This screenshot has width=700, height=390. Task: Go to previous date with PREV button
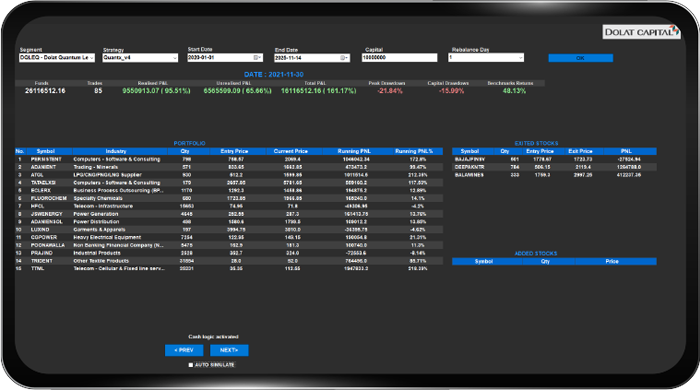tap(184, 350)
